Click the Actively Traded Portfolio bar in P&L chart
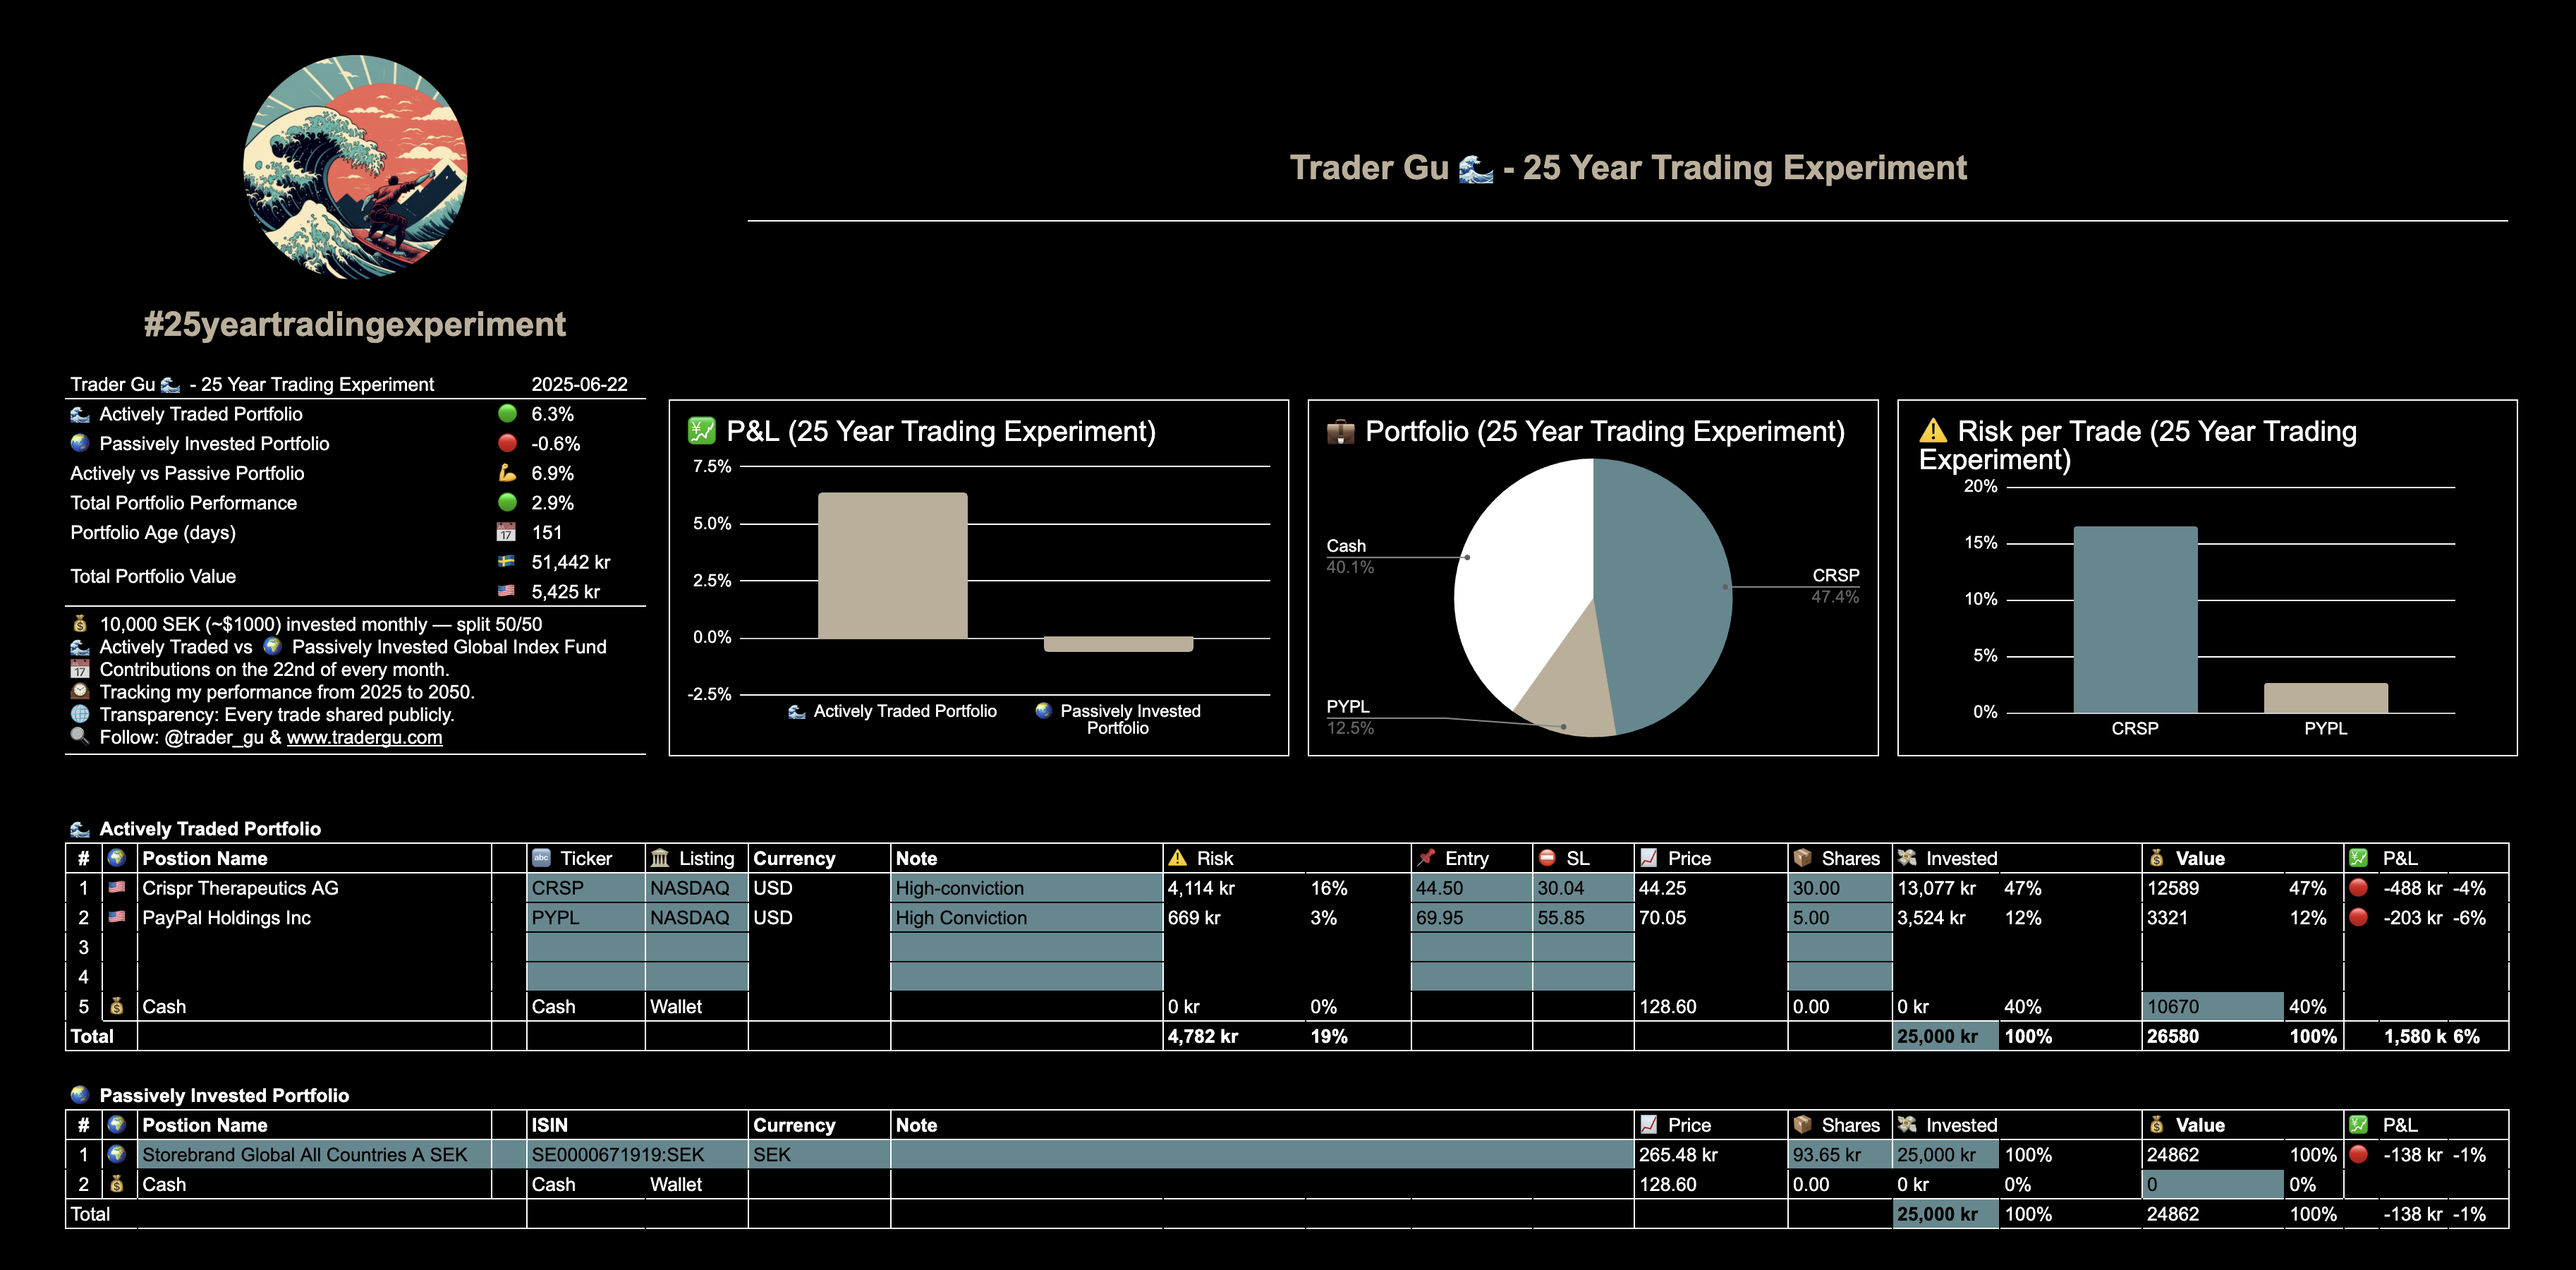The image size is (2576, 1270). pyautogui.click(x=892, y=565)
